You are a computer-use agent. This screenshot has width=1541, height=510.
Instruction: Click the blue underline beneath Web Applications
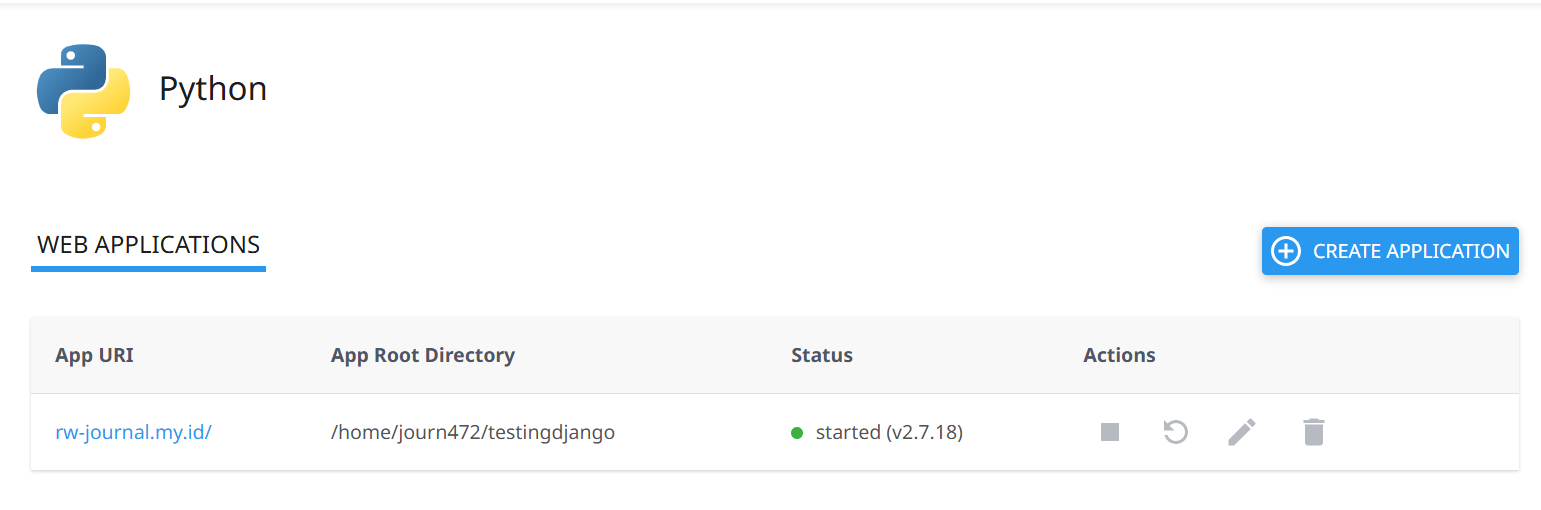(148, 268)
